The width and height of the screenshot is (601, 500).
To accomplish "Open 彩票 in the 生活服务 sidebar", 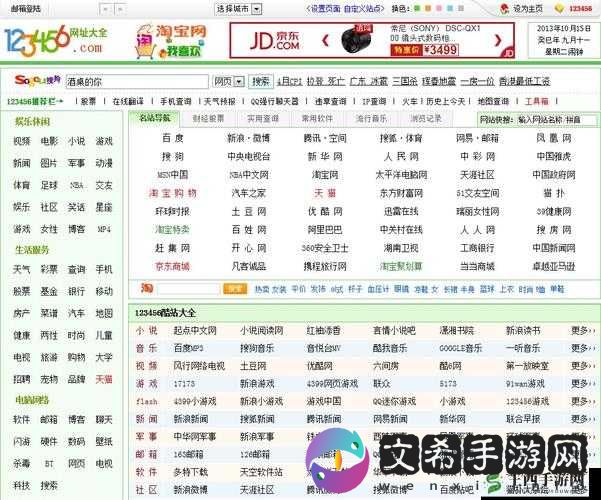I will (49, 270).
